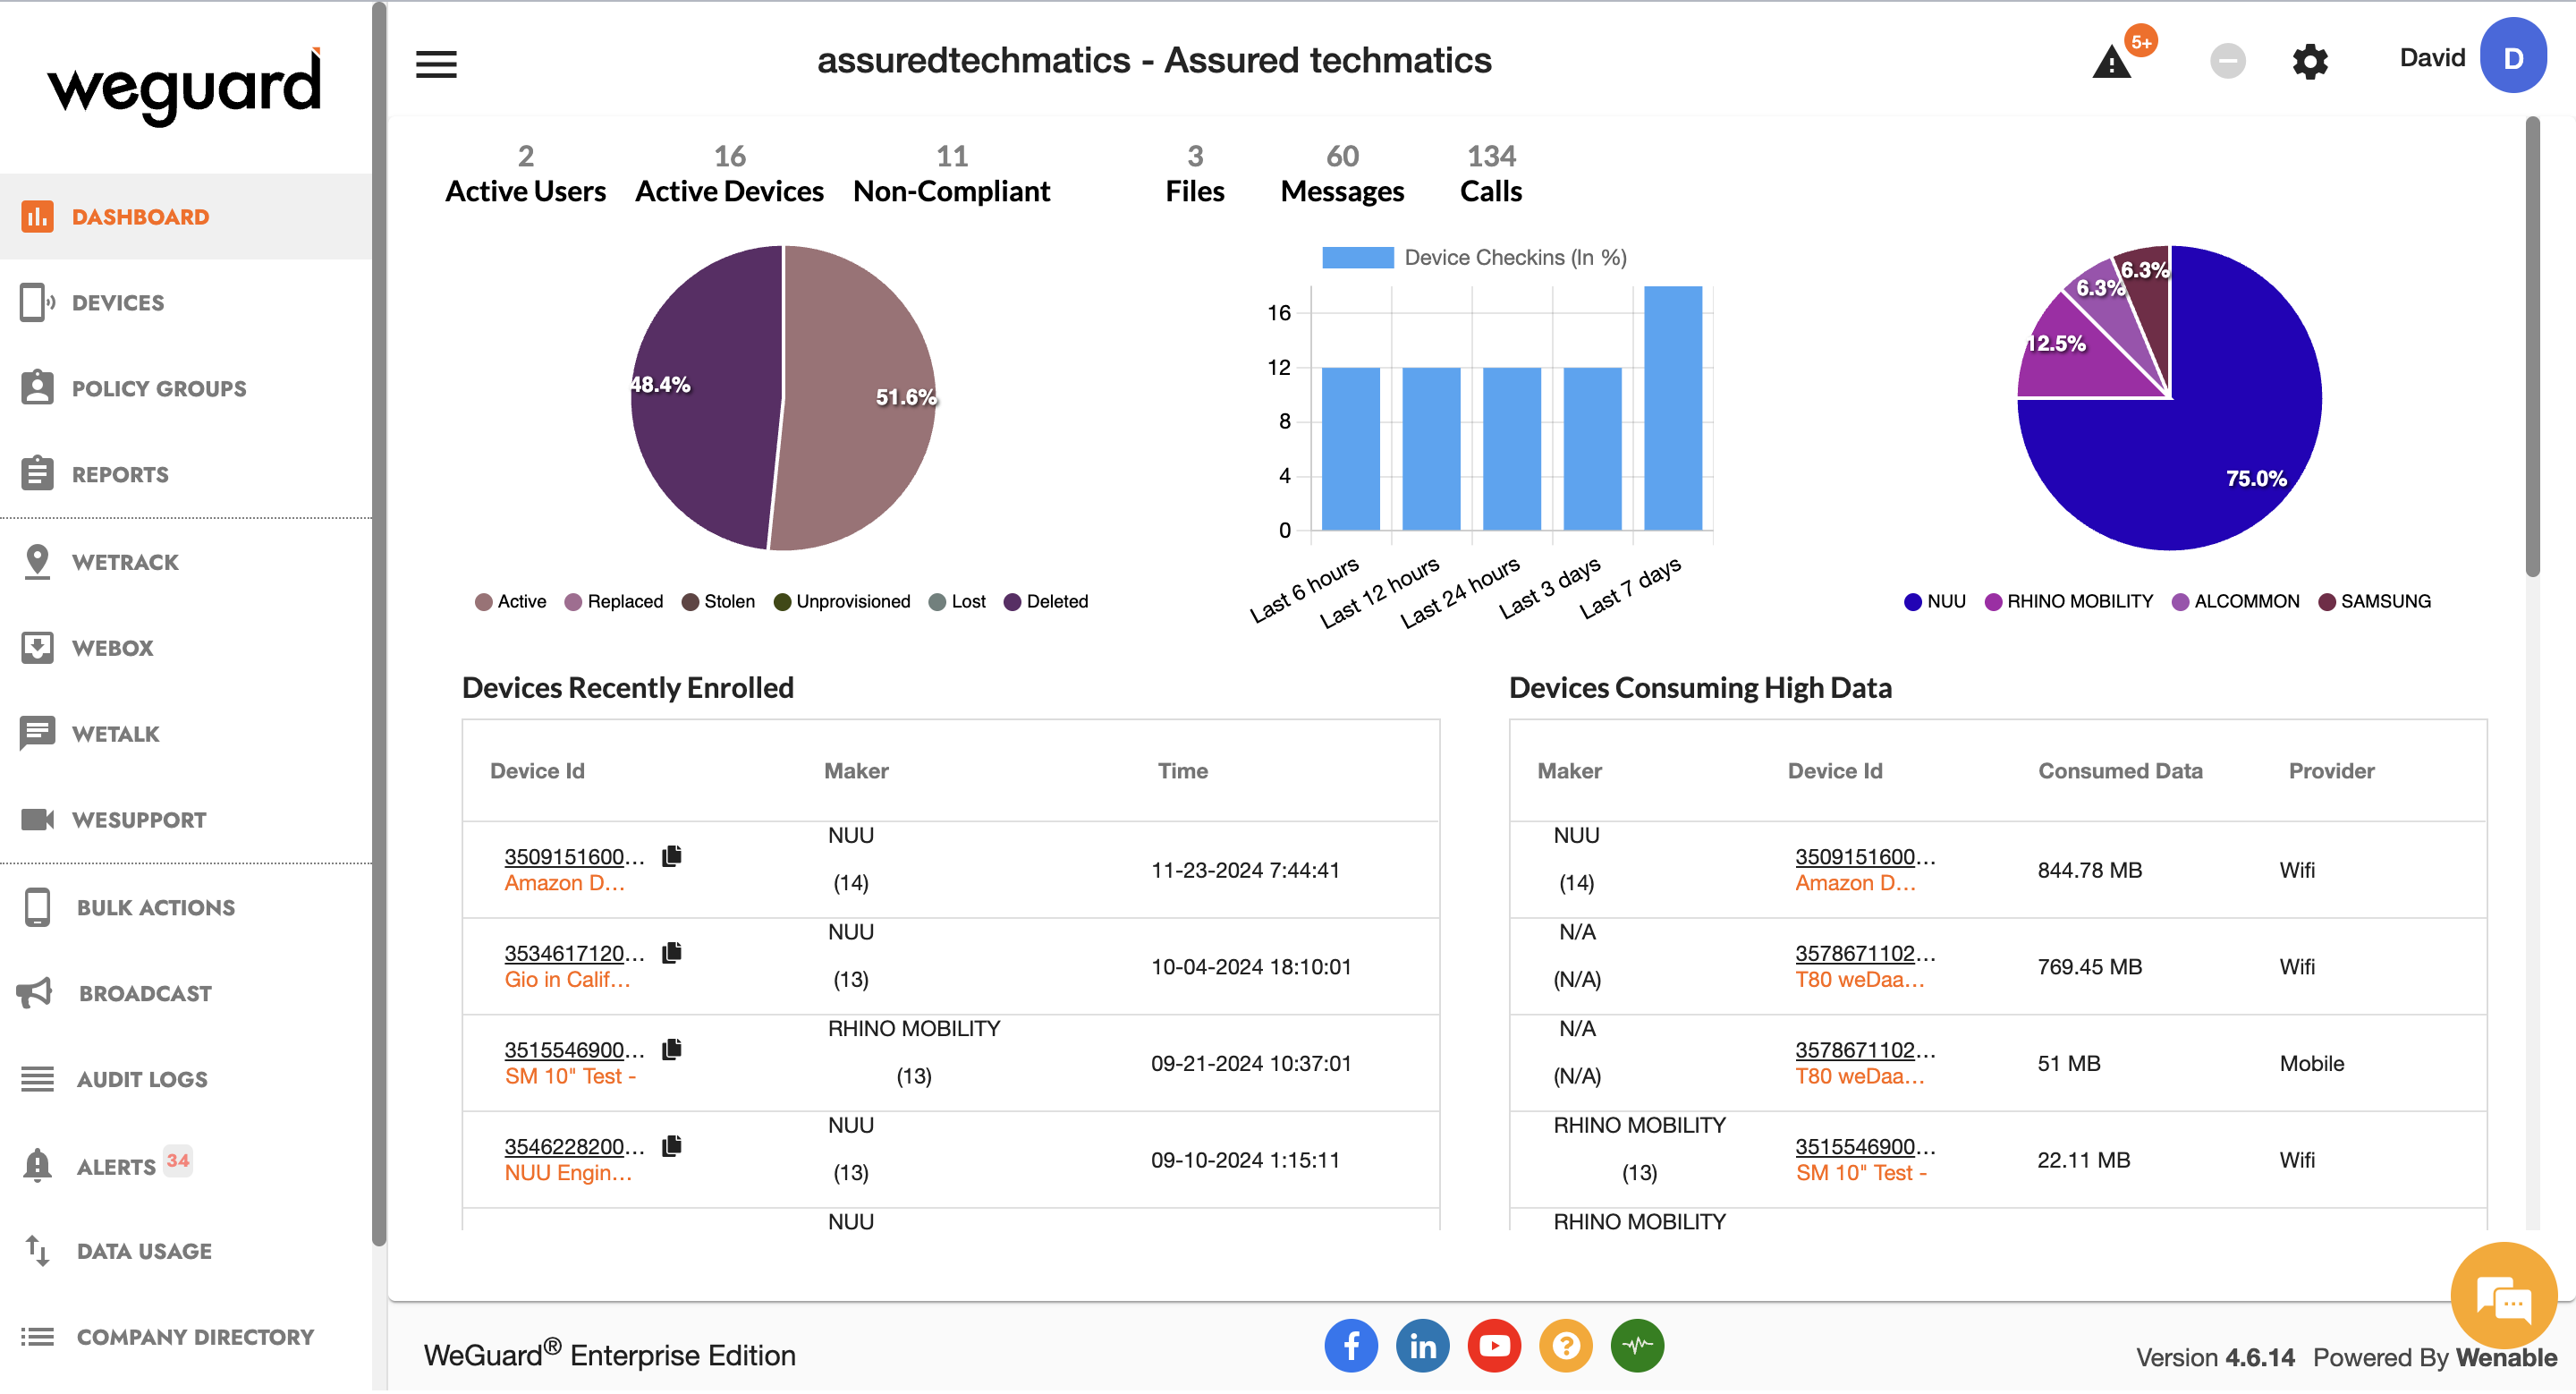Click the gray minus status icon
The height and width of the screenshot is (1394, 2576).
click(2227, 62)
